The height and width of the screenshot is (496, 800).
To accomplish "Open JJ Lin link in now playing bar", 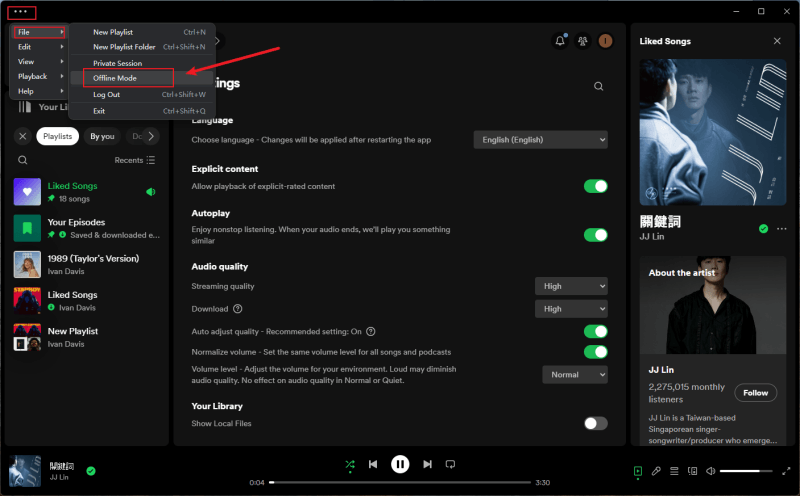I will click(59, 477).
